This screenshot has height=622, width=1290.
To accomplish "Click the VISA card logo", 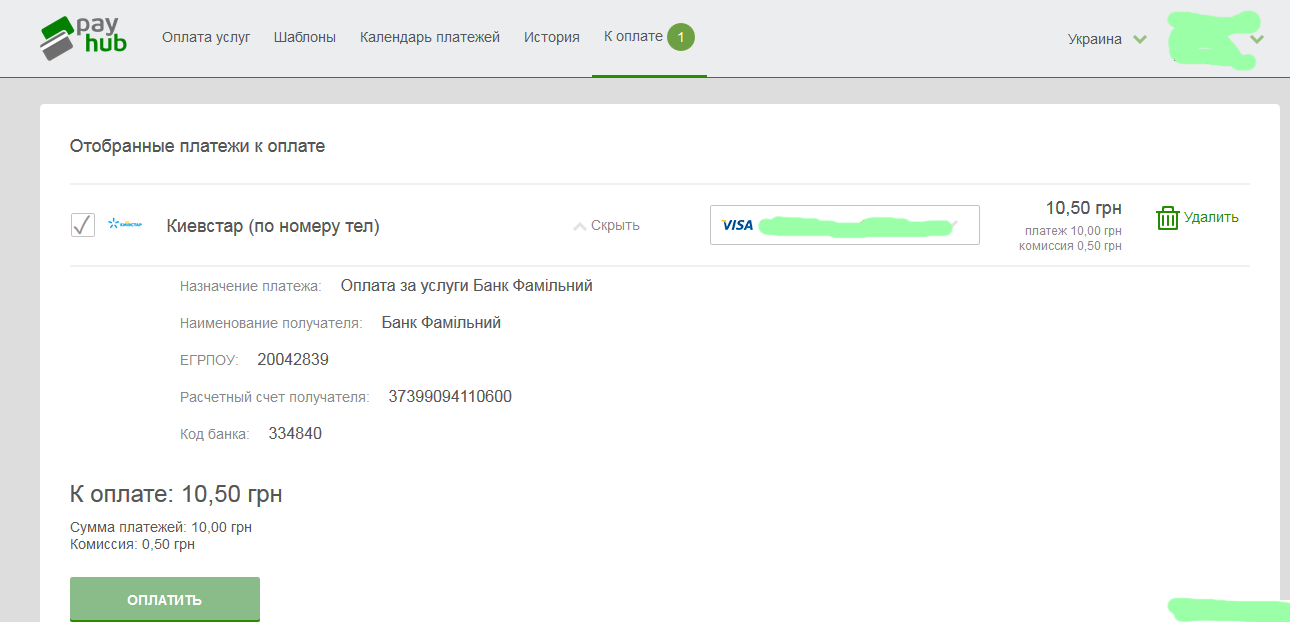I will [737, 225].
